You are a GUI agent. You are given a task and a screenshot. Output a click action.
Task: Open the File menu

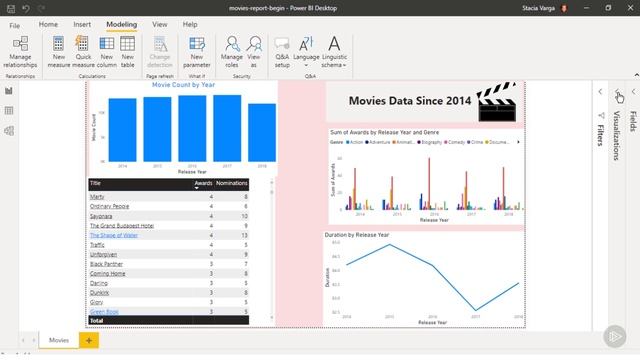click(15, 25)
